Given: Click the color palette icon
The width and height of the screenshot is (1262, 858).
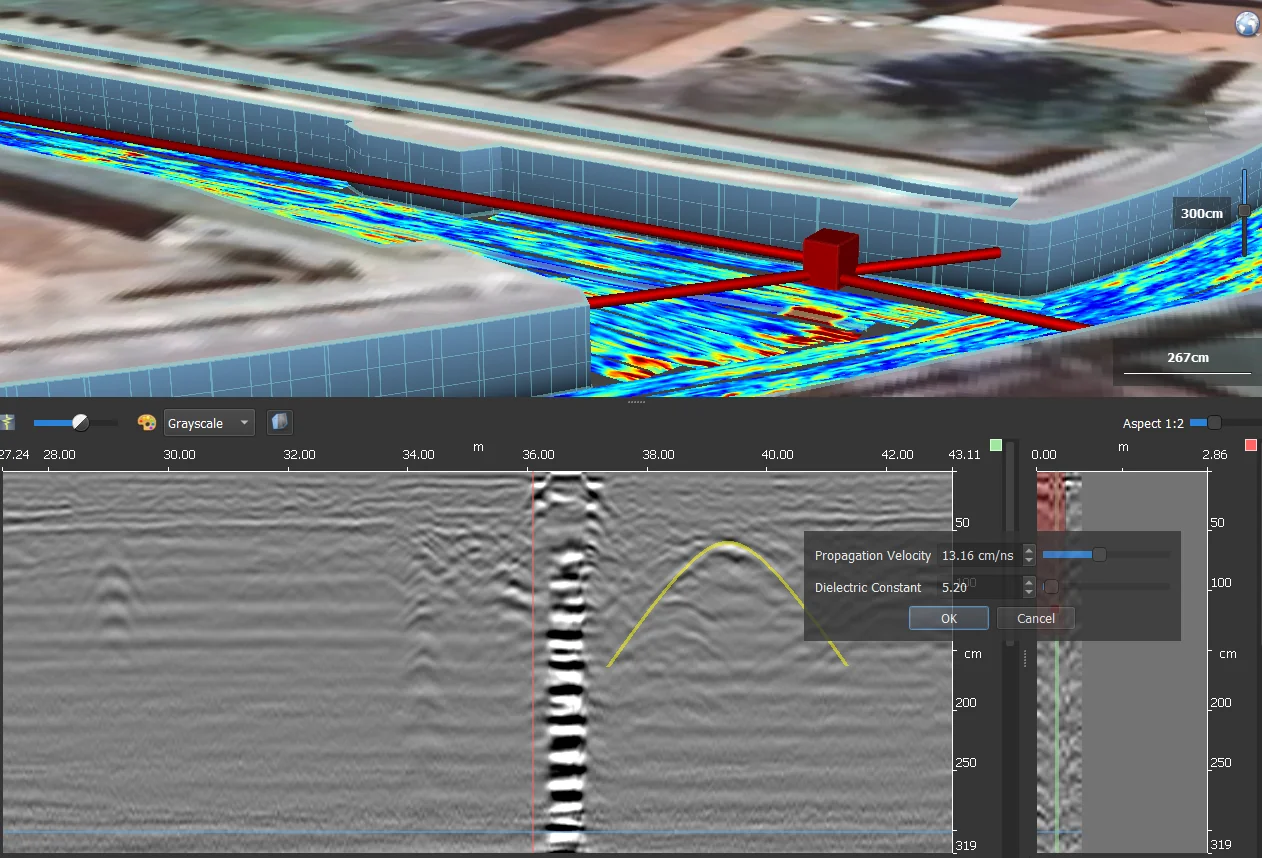Looking at the screenshot, I should (147, 423).
